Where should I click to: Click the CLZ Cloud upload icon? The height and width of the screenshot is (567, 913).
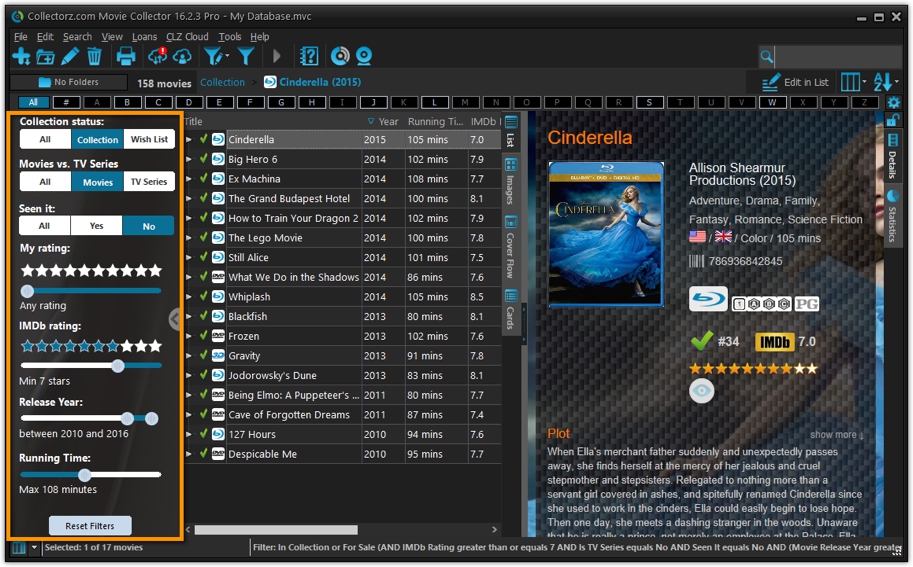pyautogui.click(x=183, y=57)
